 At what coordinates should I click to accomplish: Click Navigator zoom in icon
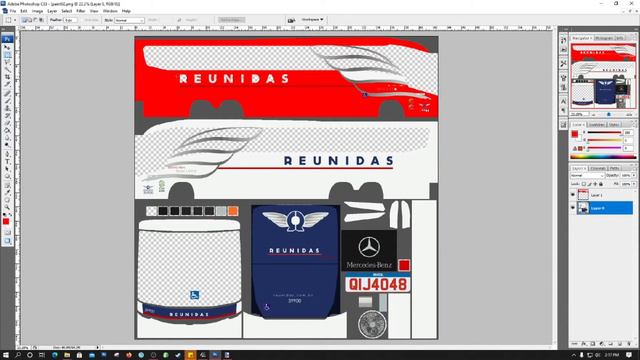coord(629,115)
